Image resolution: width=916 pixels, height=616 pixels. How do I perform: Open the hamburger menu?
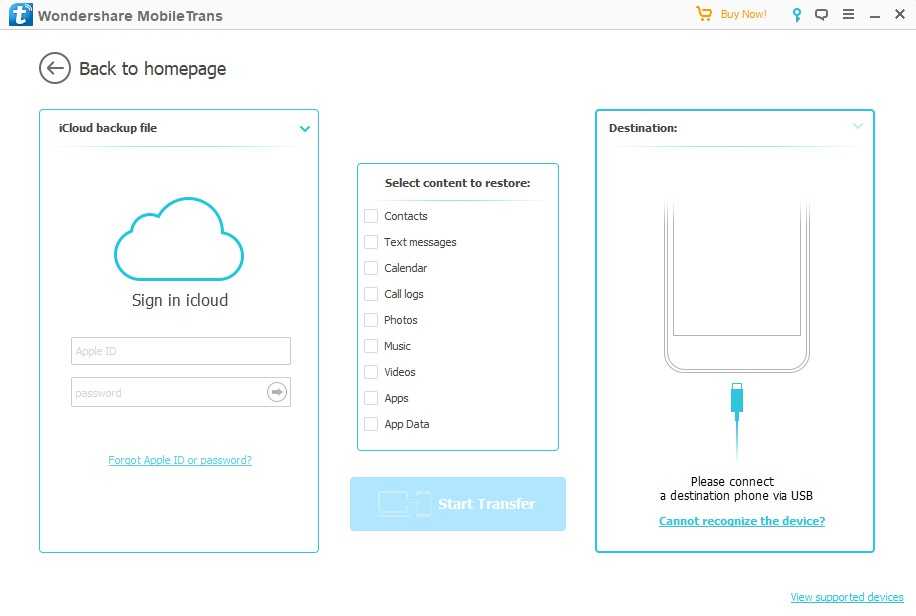pyautogui.click(x=848, y=15)
